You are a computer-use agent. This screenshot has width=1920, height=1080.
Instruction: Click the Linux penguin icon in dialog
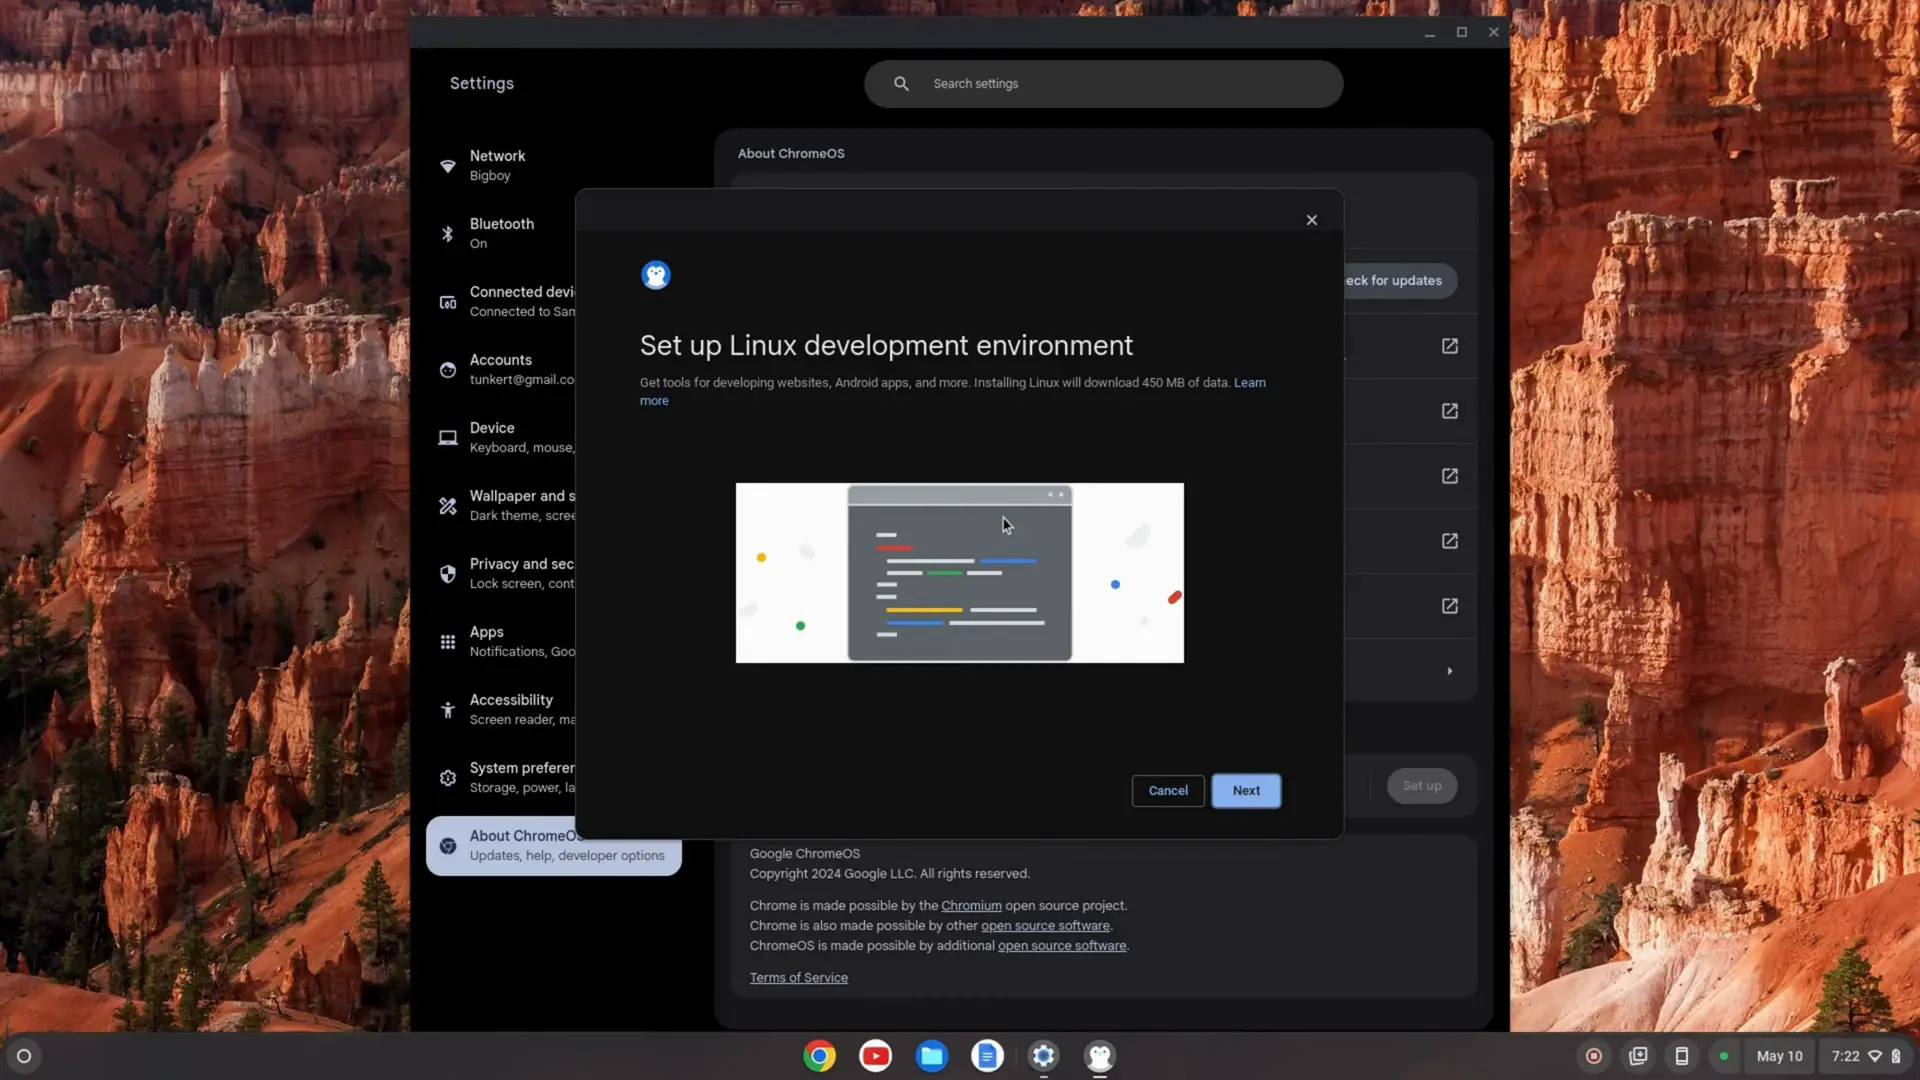(x=656, y=275)
